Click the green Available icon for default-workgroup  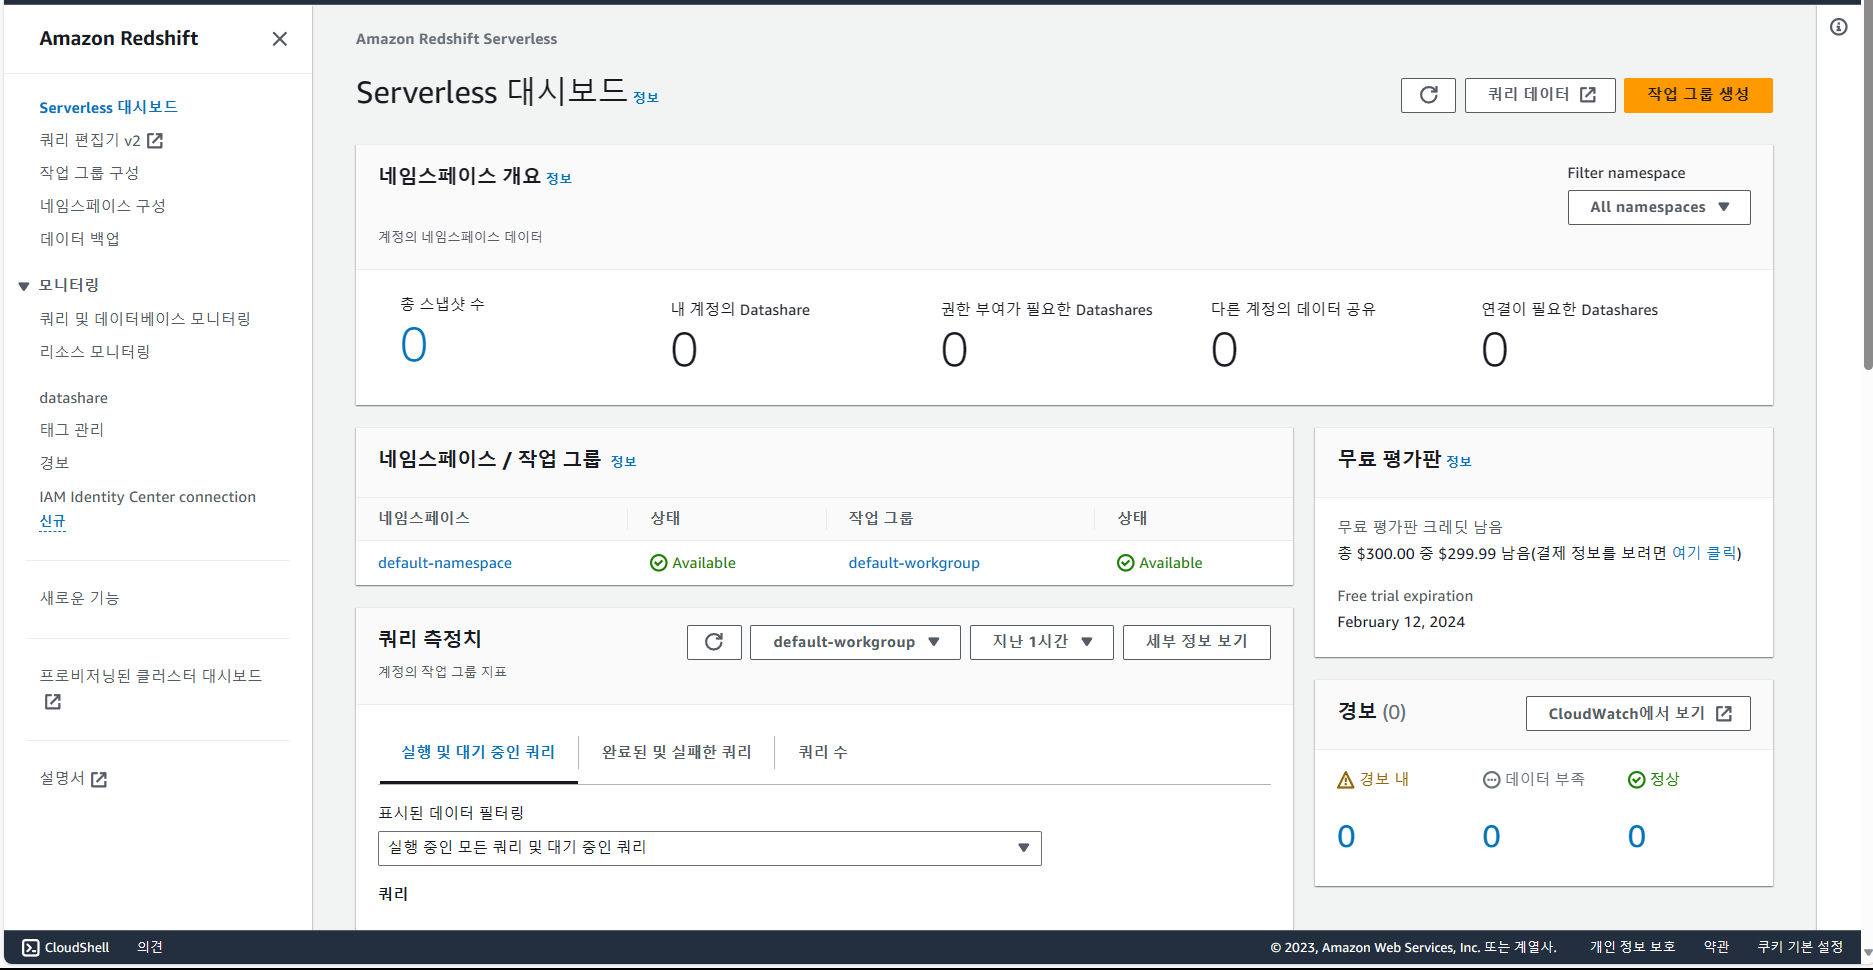[x=1125, y=563]
